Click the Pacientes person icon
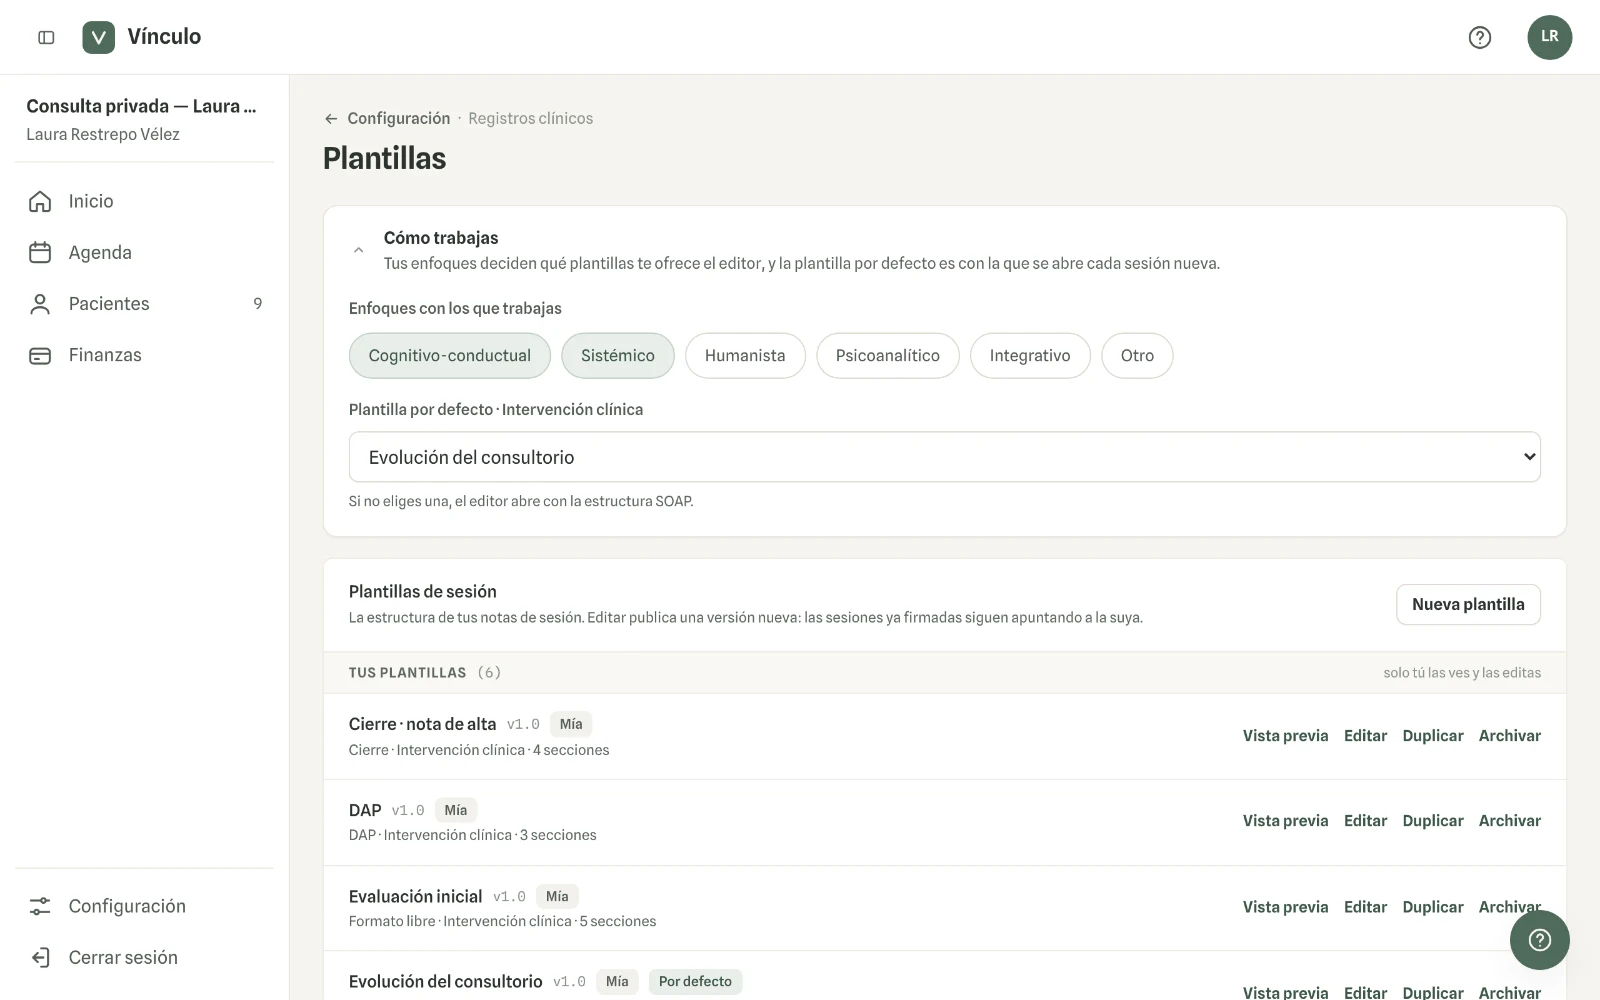Image resolution: width=1600 pixels, height=1000 pixels. 40,304
